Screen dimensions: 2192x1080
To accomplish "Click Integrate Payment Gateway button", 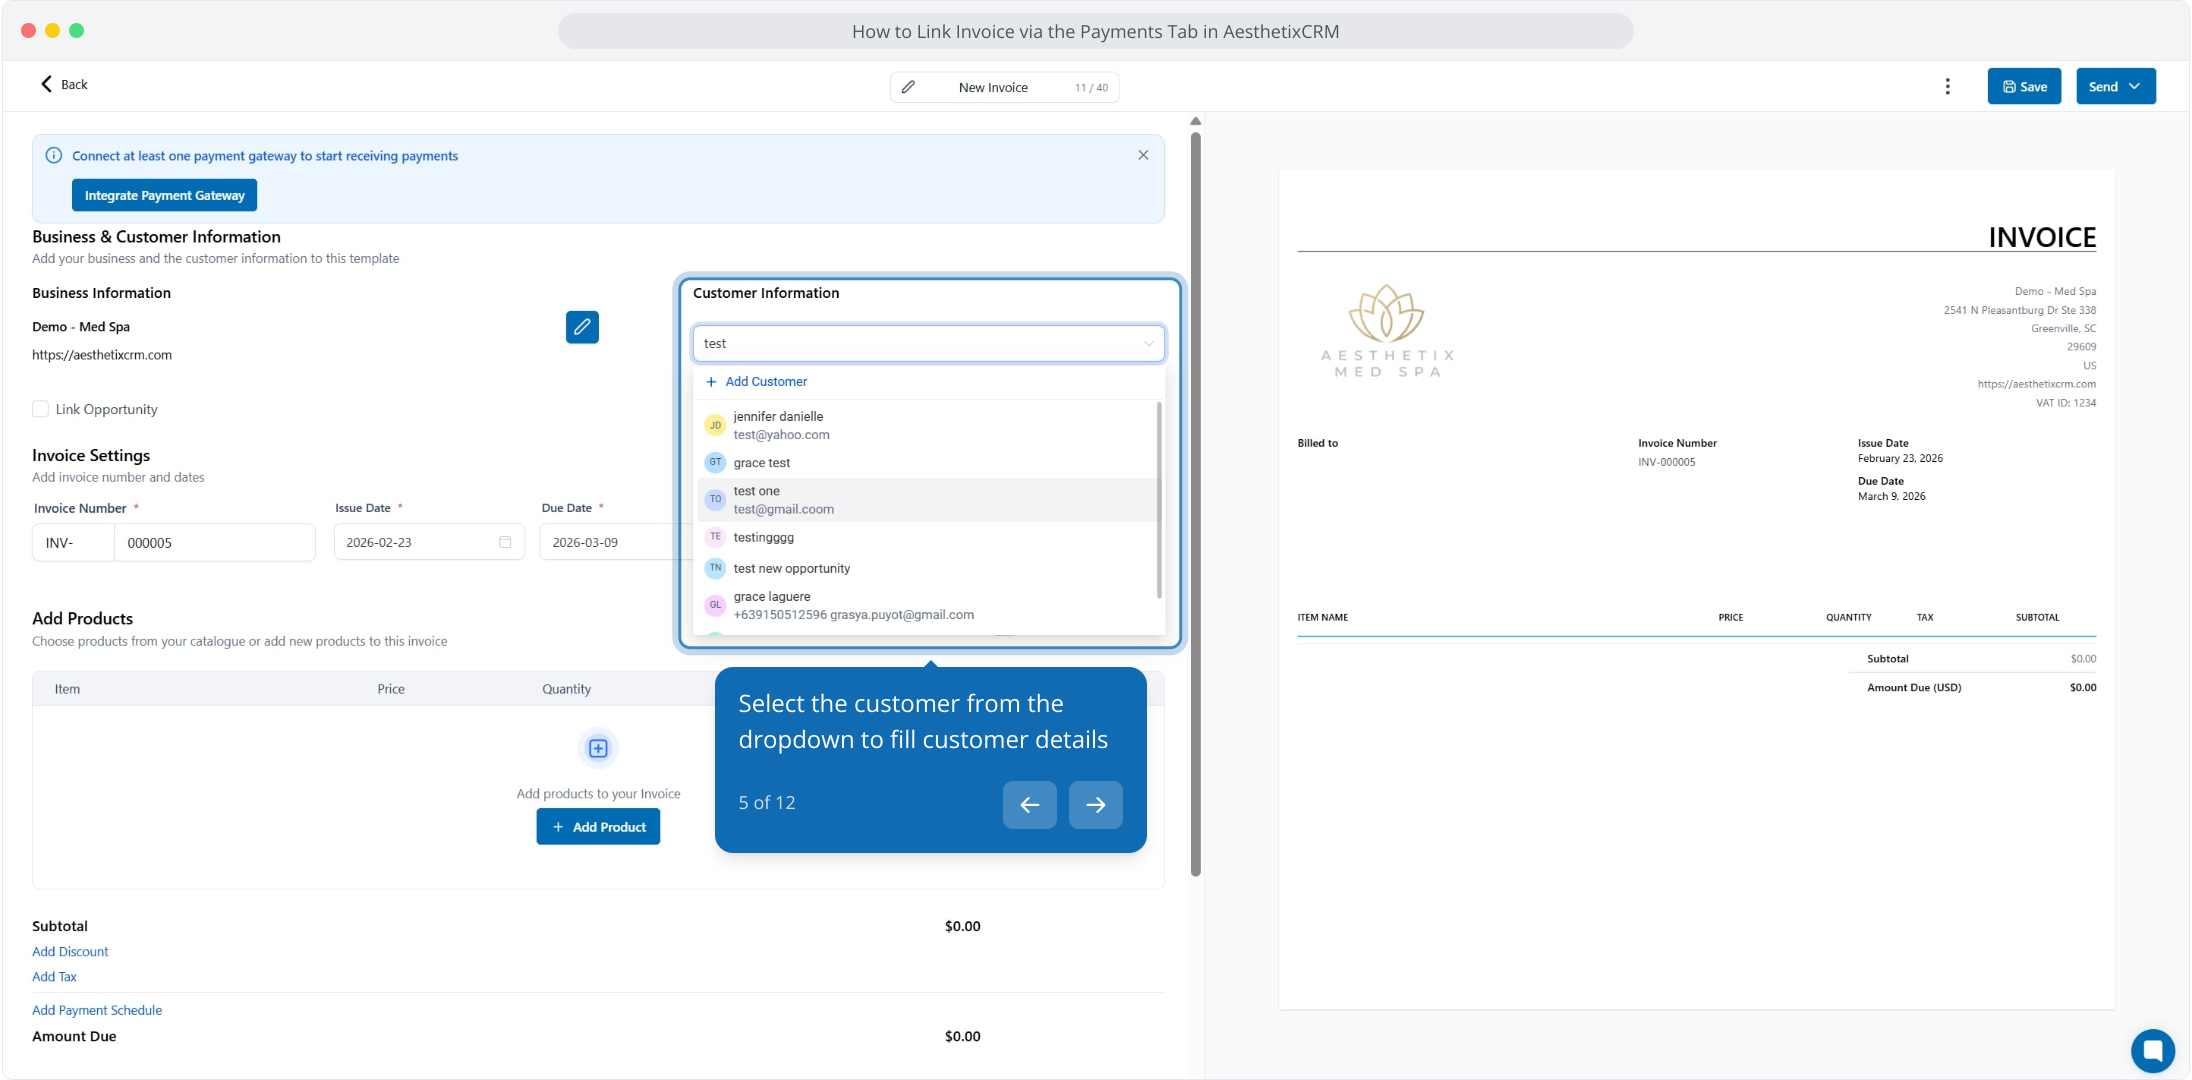I will pyautogui.click(x=164, y=195).
